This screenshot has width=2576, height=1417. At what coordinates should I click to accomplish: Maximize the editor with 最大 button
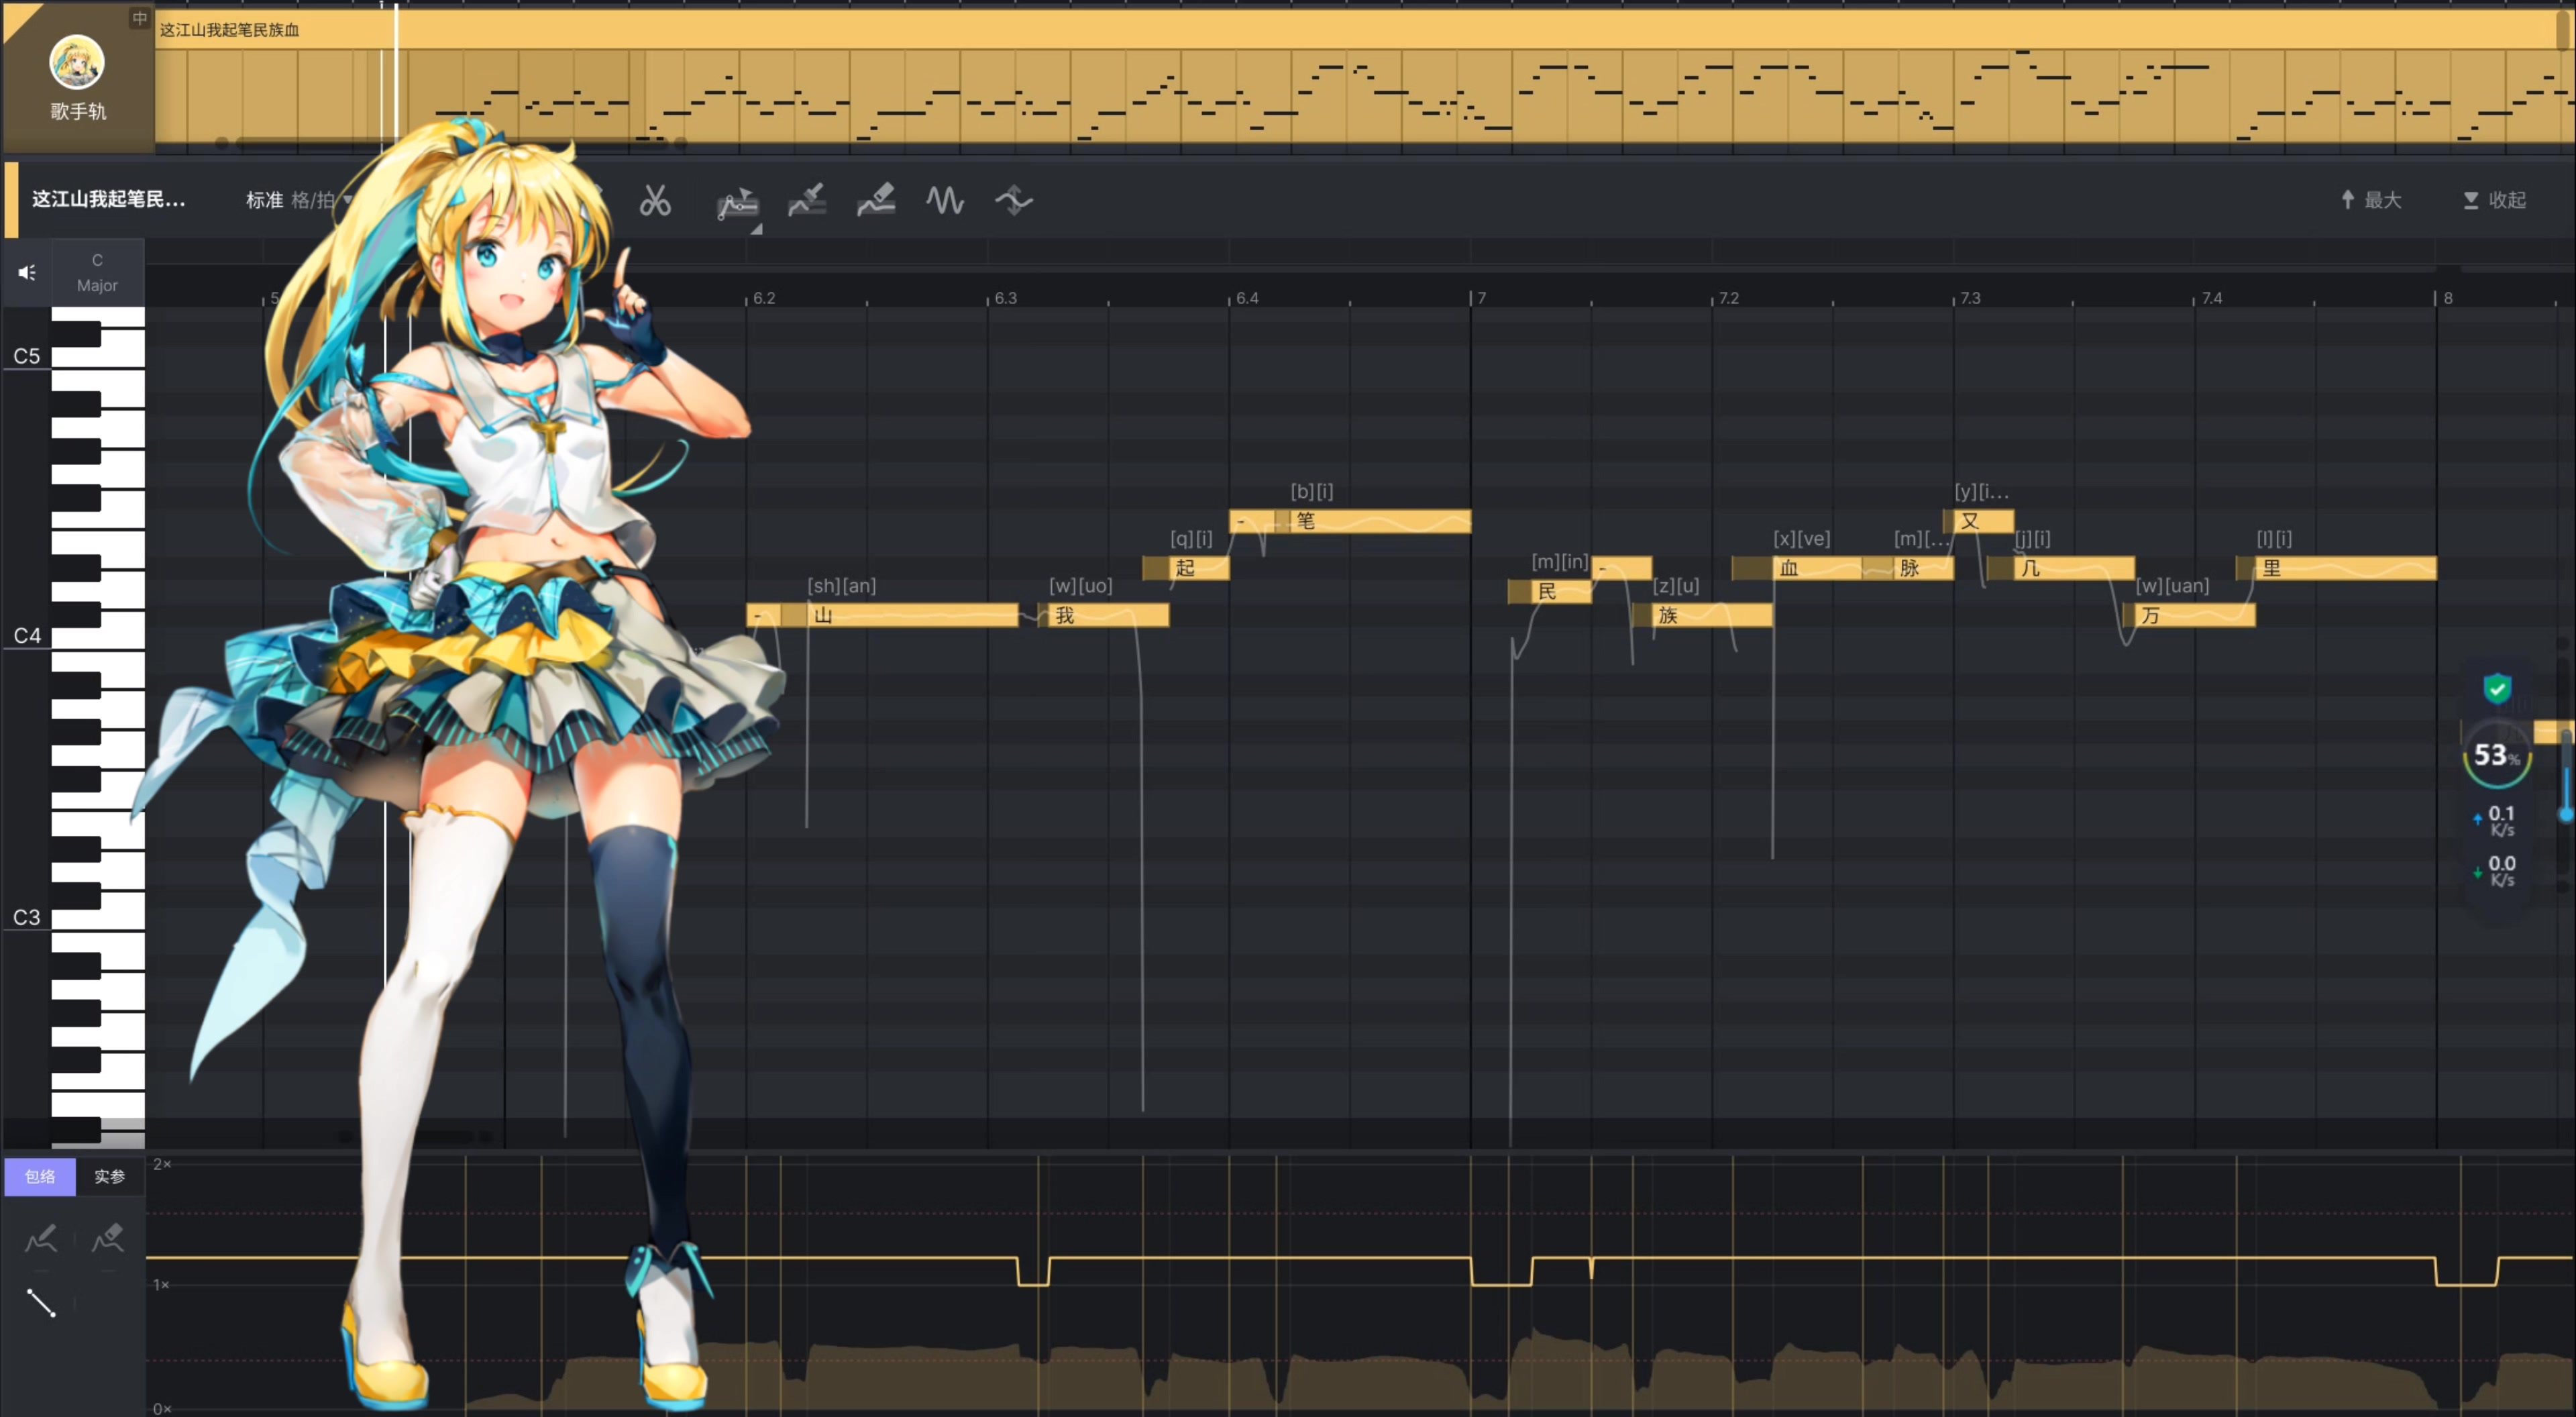tap(2371, 200)
